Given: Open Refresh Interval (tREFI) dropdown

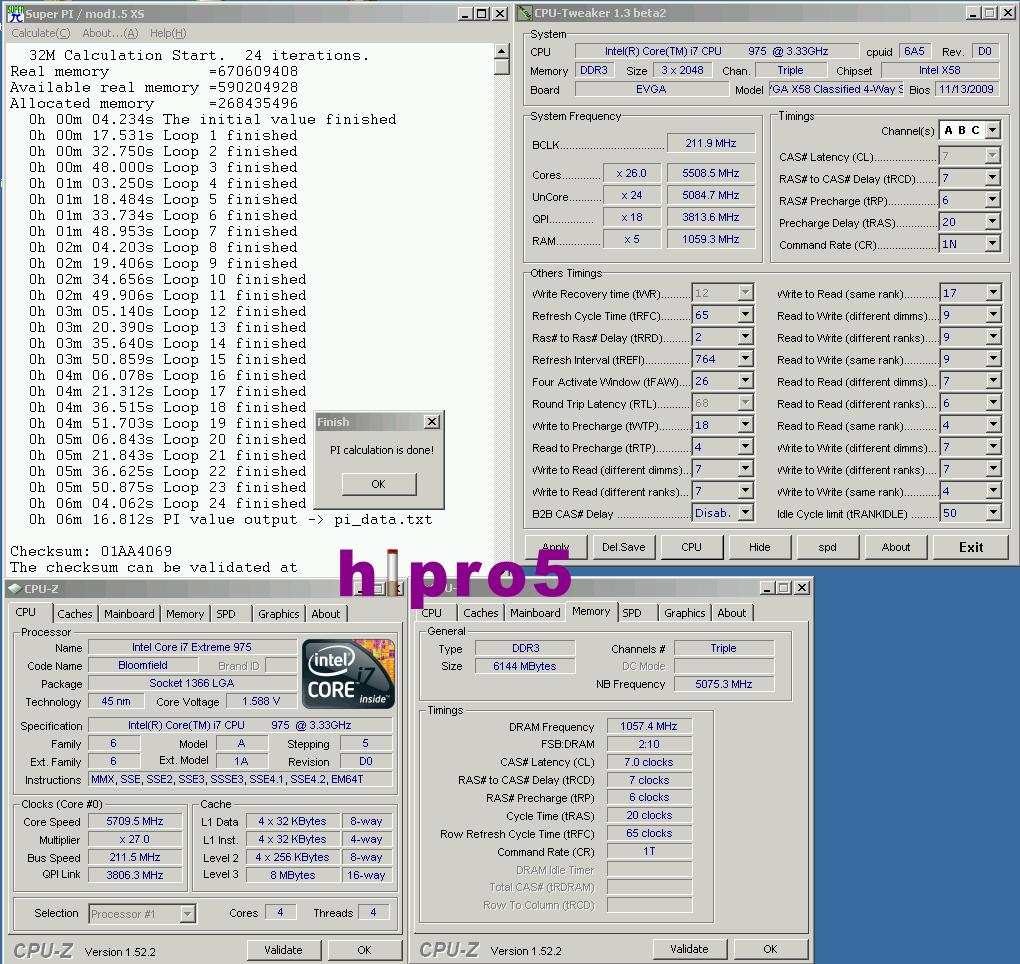Looking at the screenshot, I should (746, 359).
